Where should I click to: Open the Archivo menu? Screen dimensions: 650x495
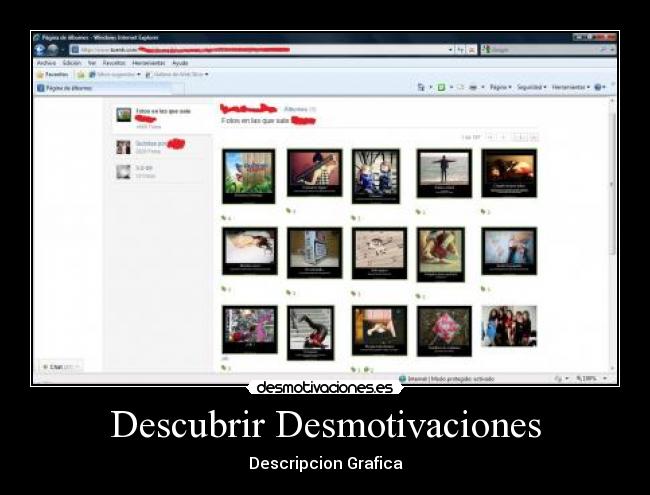(46, 63)
